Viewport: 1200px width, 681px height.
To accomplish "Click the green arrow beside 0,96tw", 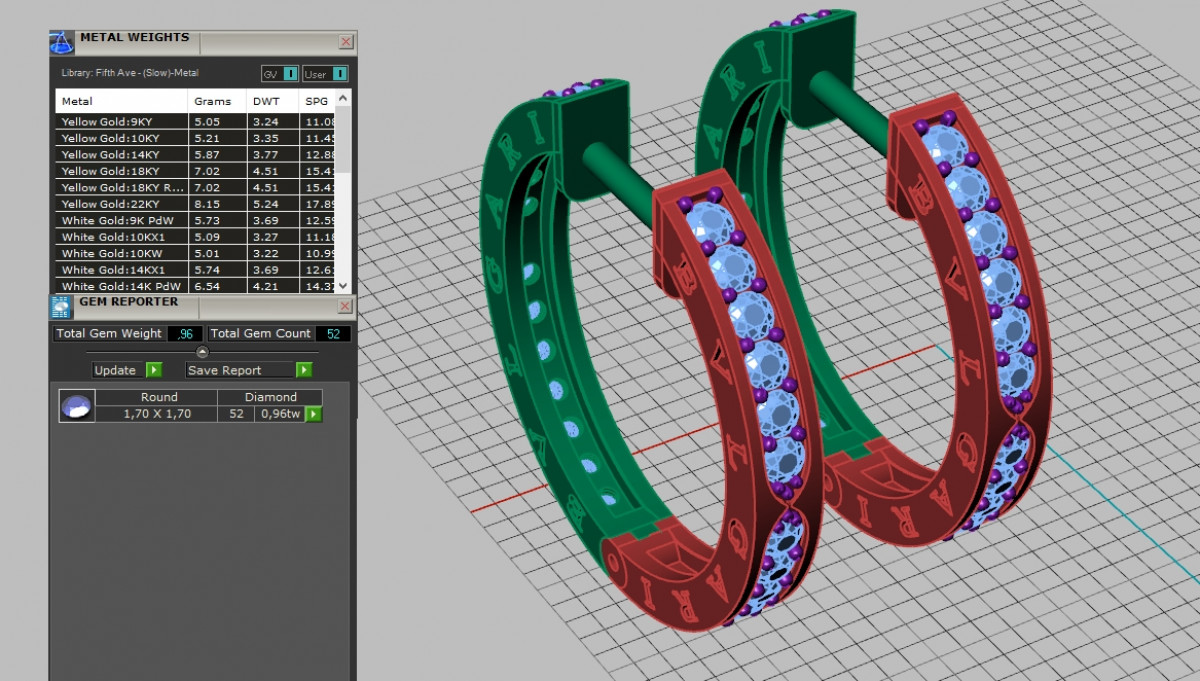I will pyautogui.click(x=314, y=414).
